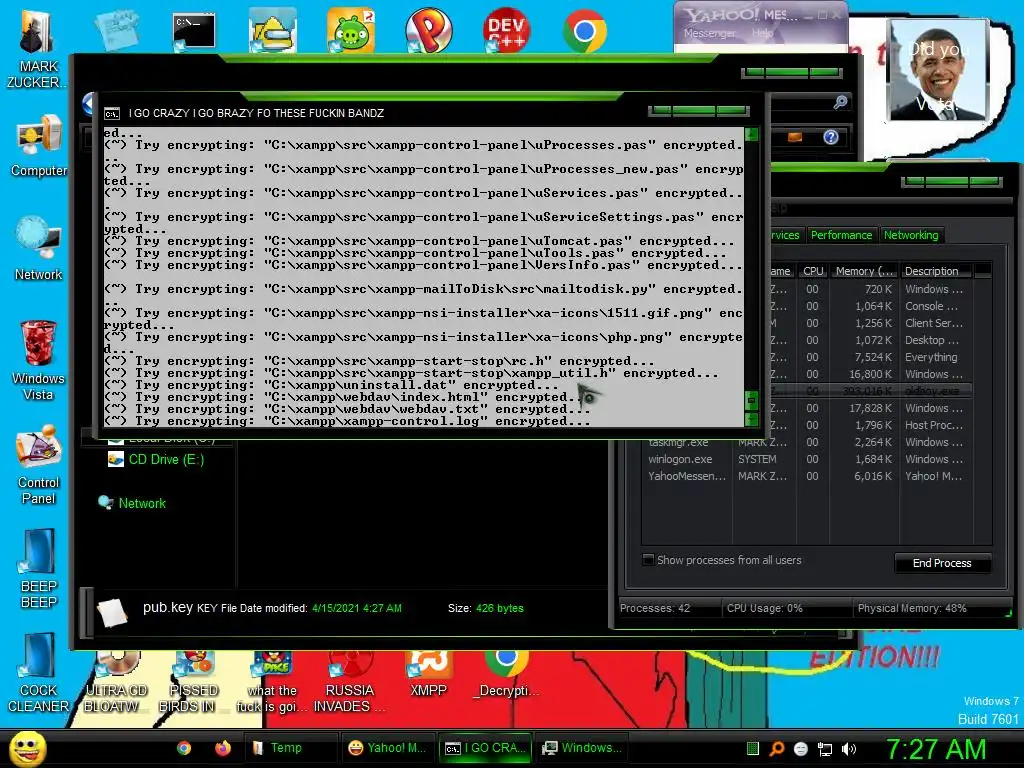
Task: Click the End Process button
Action: click(x=942, y=563)
